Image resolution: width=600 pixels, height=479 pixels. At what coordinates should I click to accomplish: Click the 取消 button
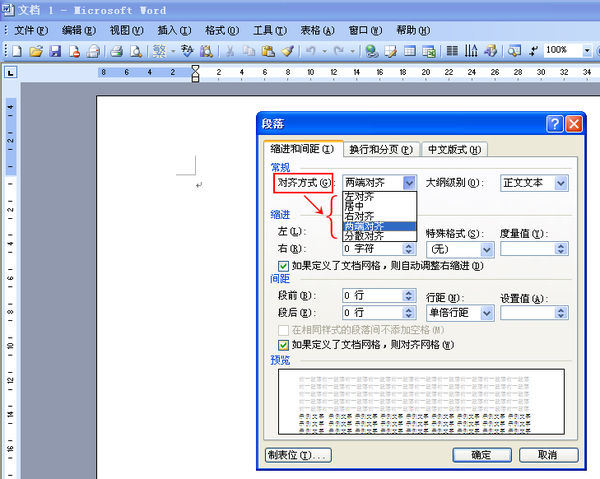click(x=548, y=455)
